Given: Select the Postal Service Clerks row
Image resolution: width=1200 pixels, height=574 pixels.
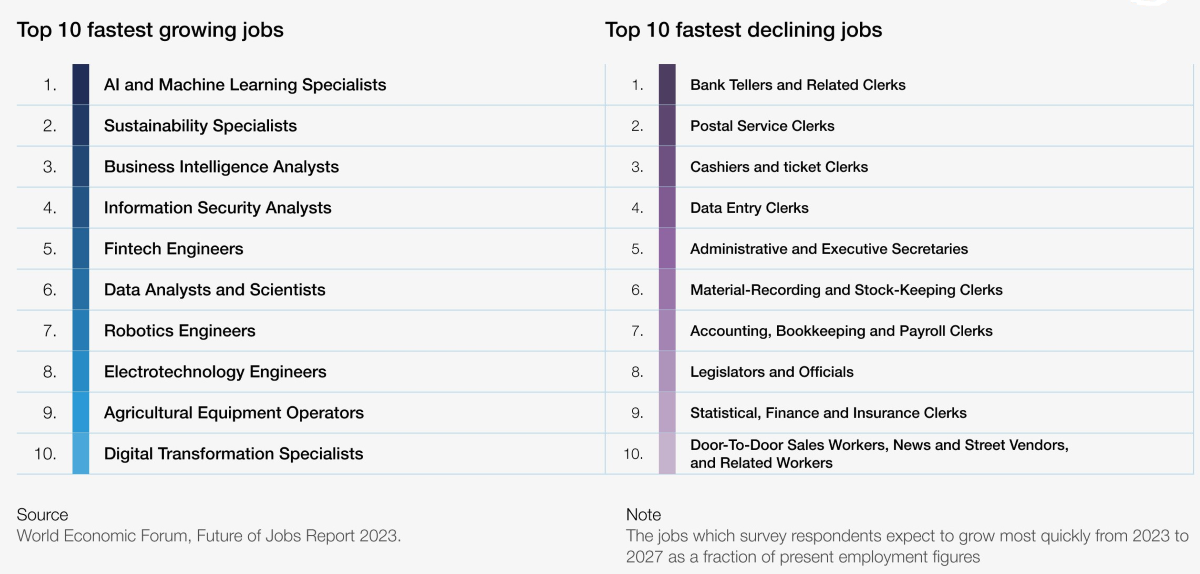Looking at the screenshot, I should pos(762,126).
